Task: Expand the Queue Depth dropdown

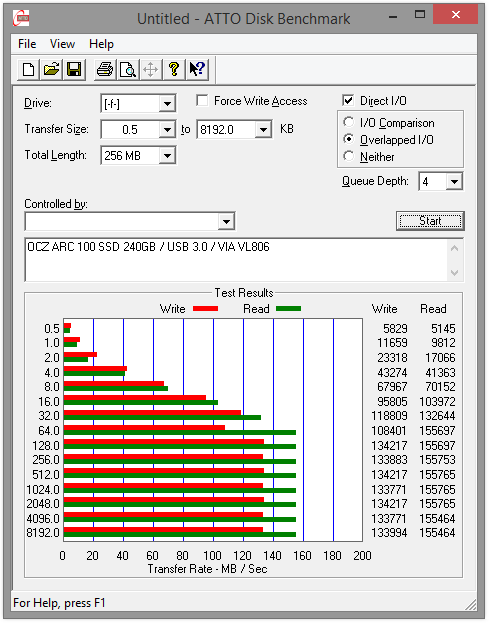Action: tap(454, 182)
